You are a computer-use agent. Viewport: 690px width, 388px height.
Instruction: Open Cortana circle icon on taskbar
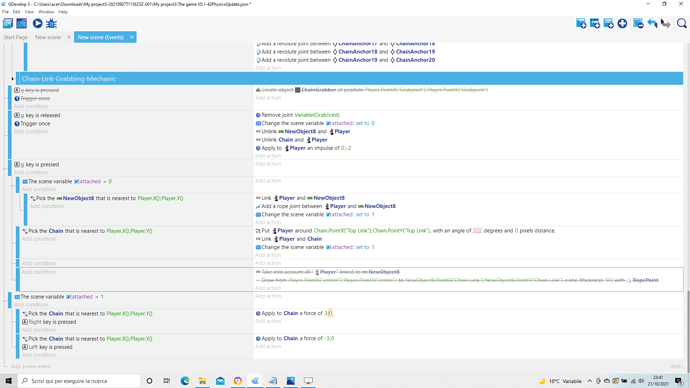tap(149, 381)
